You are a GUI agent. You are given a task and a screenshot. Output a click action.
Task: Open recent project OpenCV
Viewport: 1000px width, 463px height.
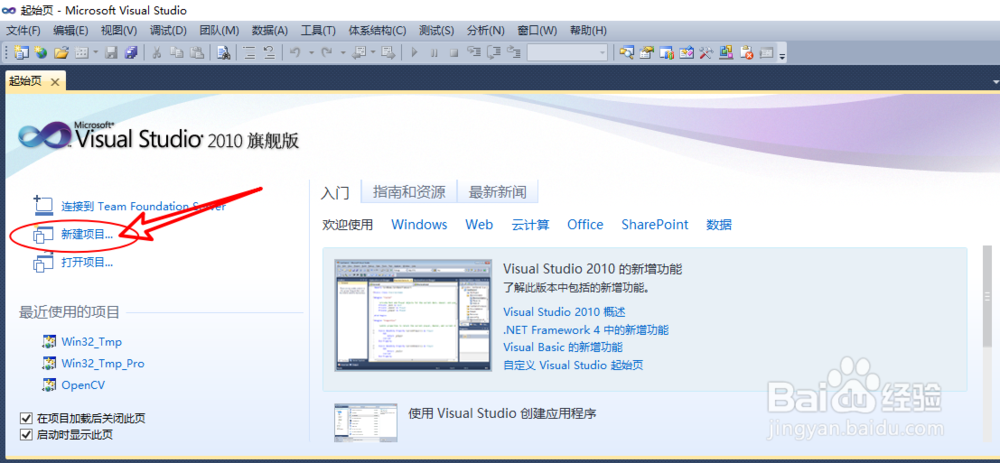pyautogui.click(x=83, y=385)
